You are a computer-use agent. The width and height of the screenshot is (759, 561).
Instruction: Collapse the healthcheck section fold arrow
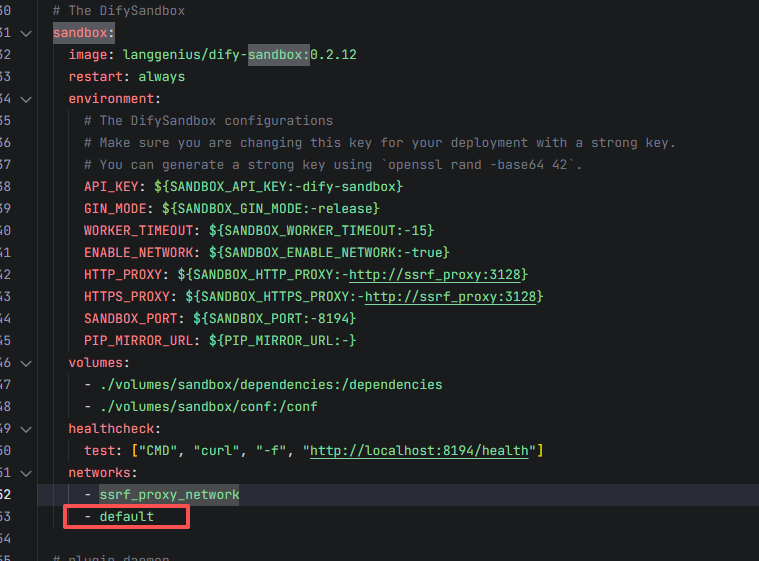click(26, 429)
